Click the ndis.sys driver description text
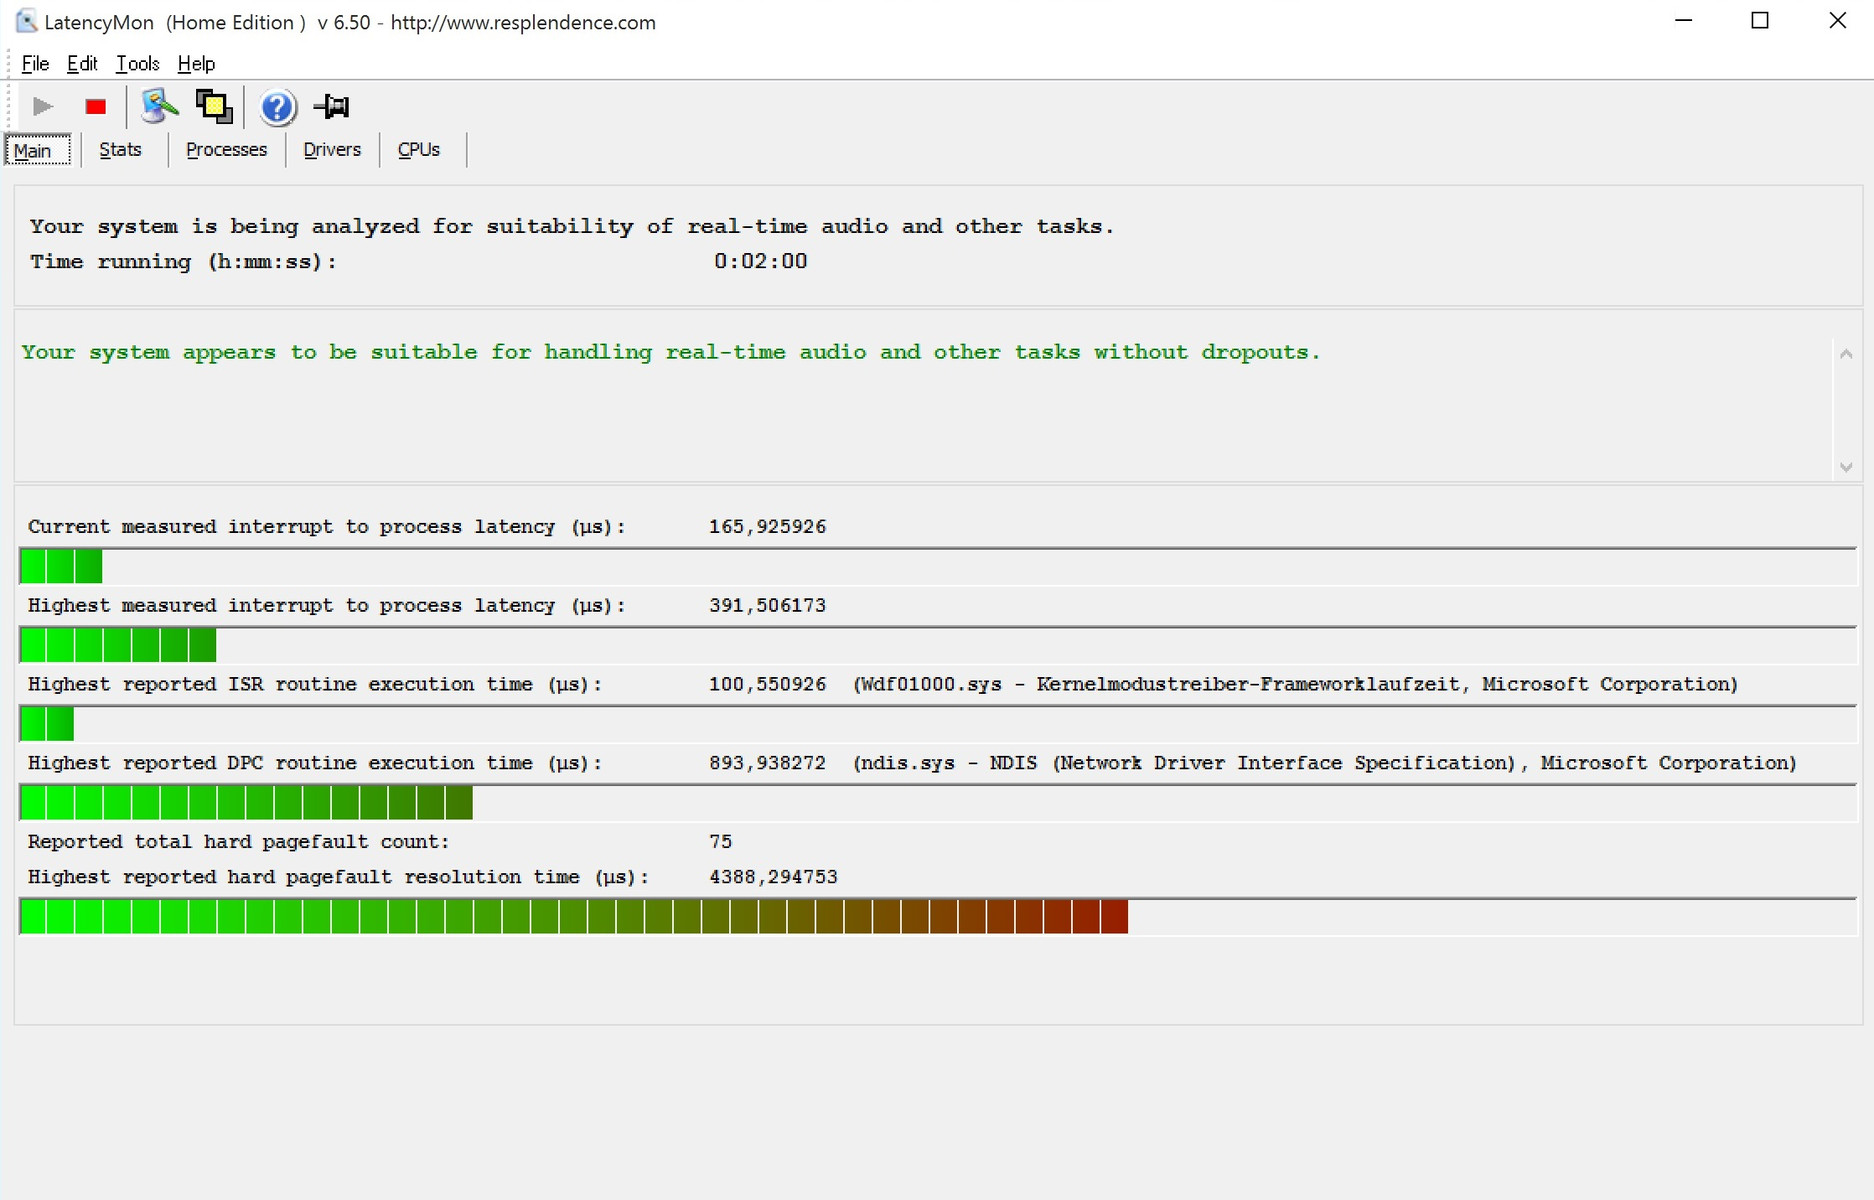Viewport: 1874px width, 1200px height. click(x=1324, y=764)
